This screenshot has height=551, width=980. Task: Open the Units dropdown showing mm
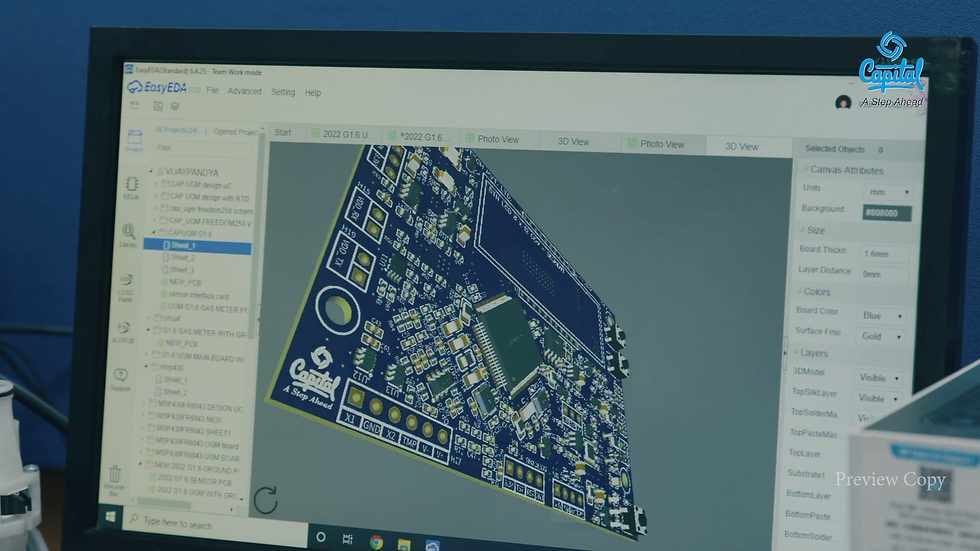[888, 192]
